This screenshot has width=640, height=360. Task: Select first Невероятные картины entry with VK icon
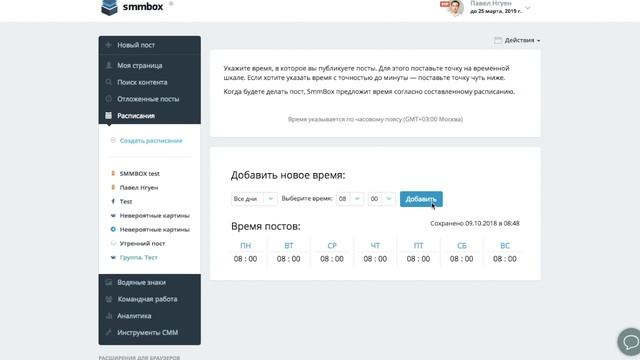154,215
